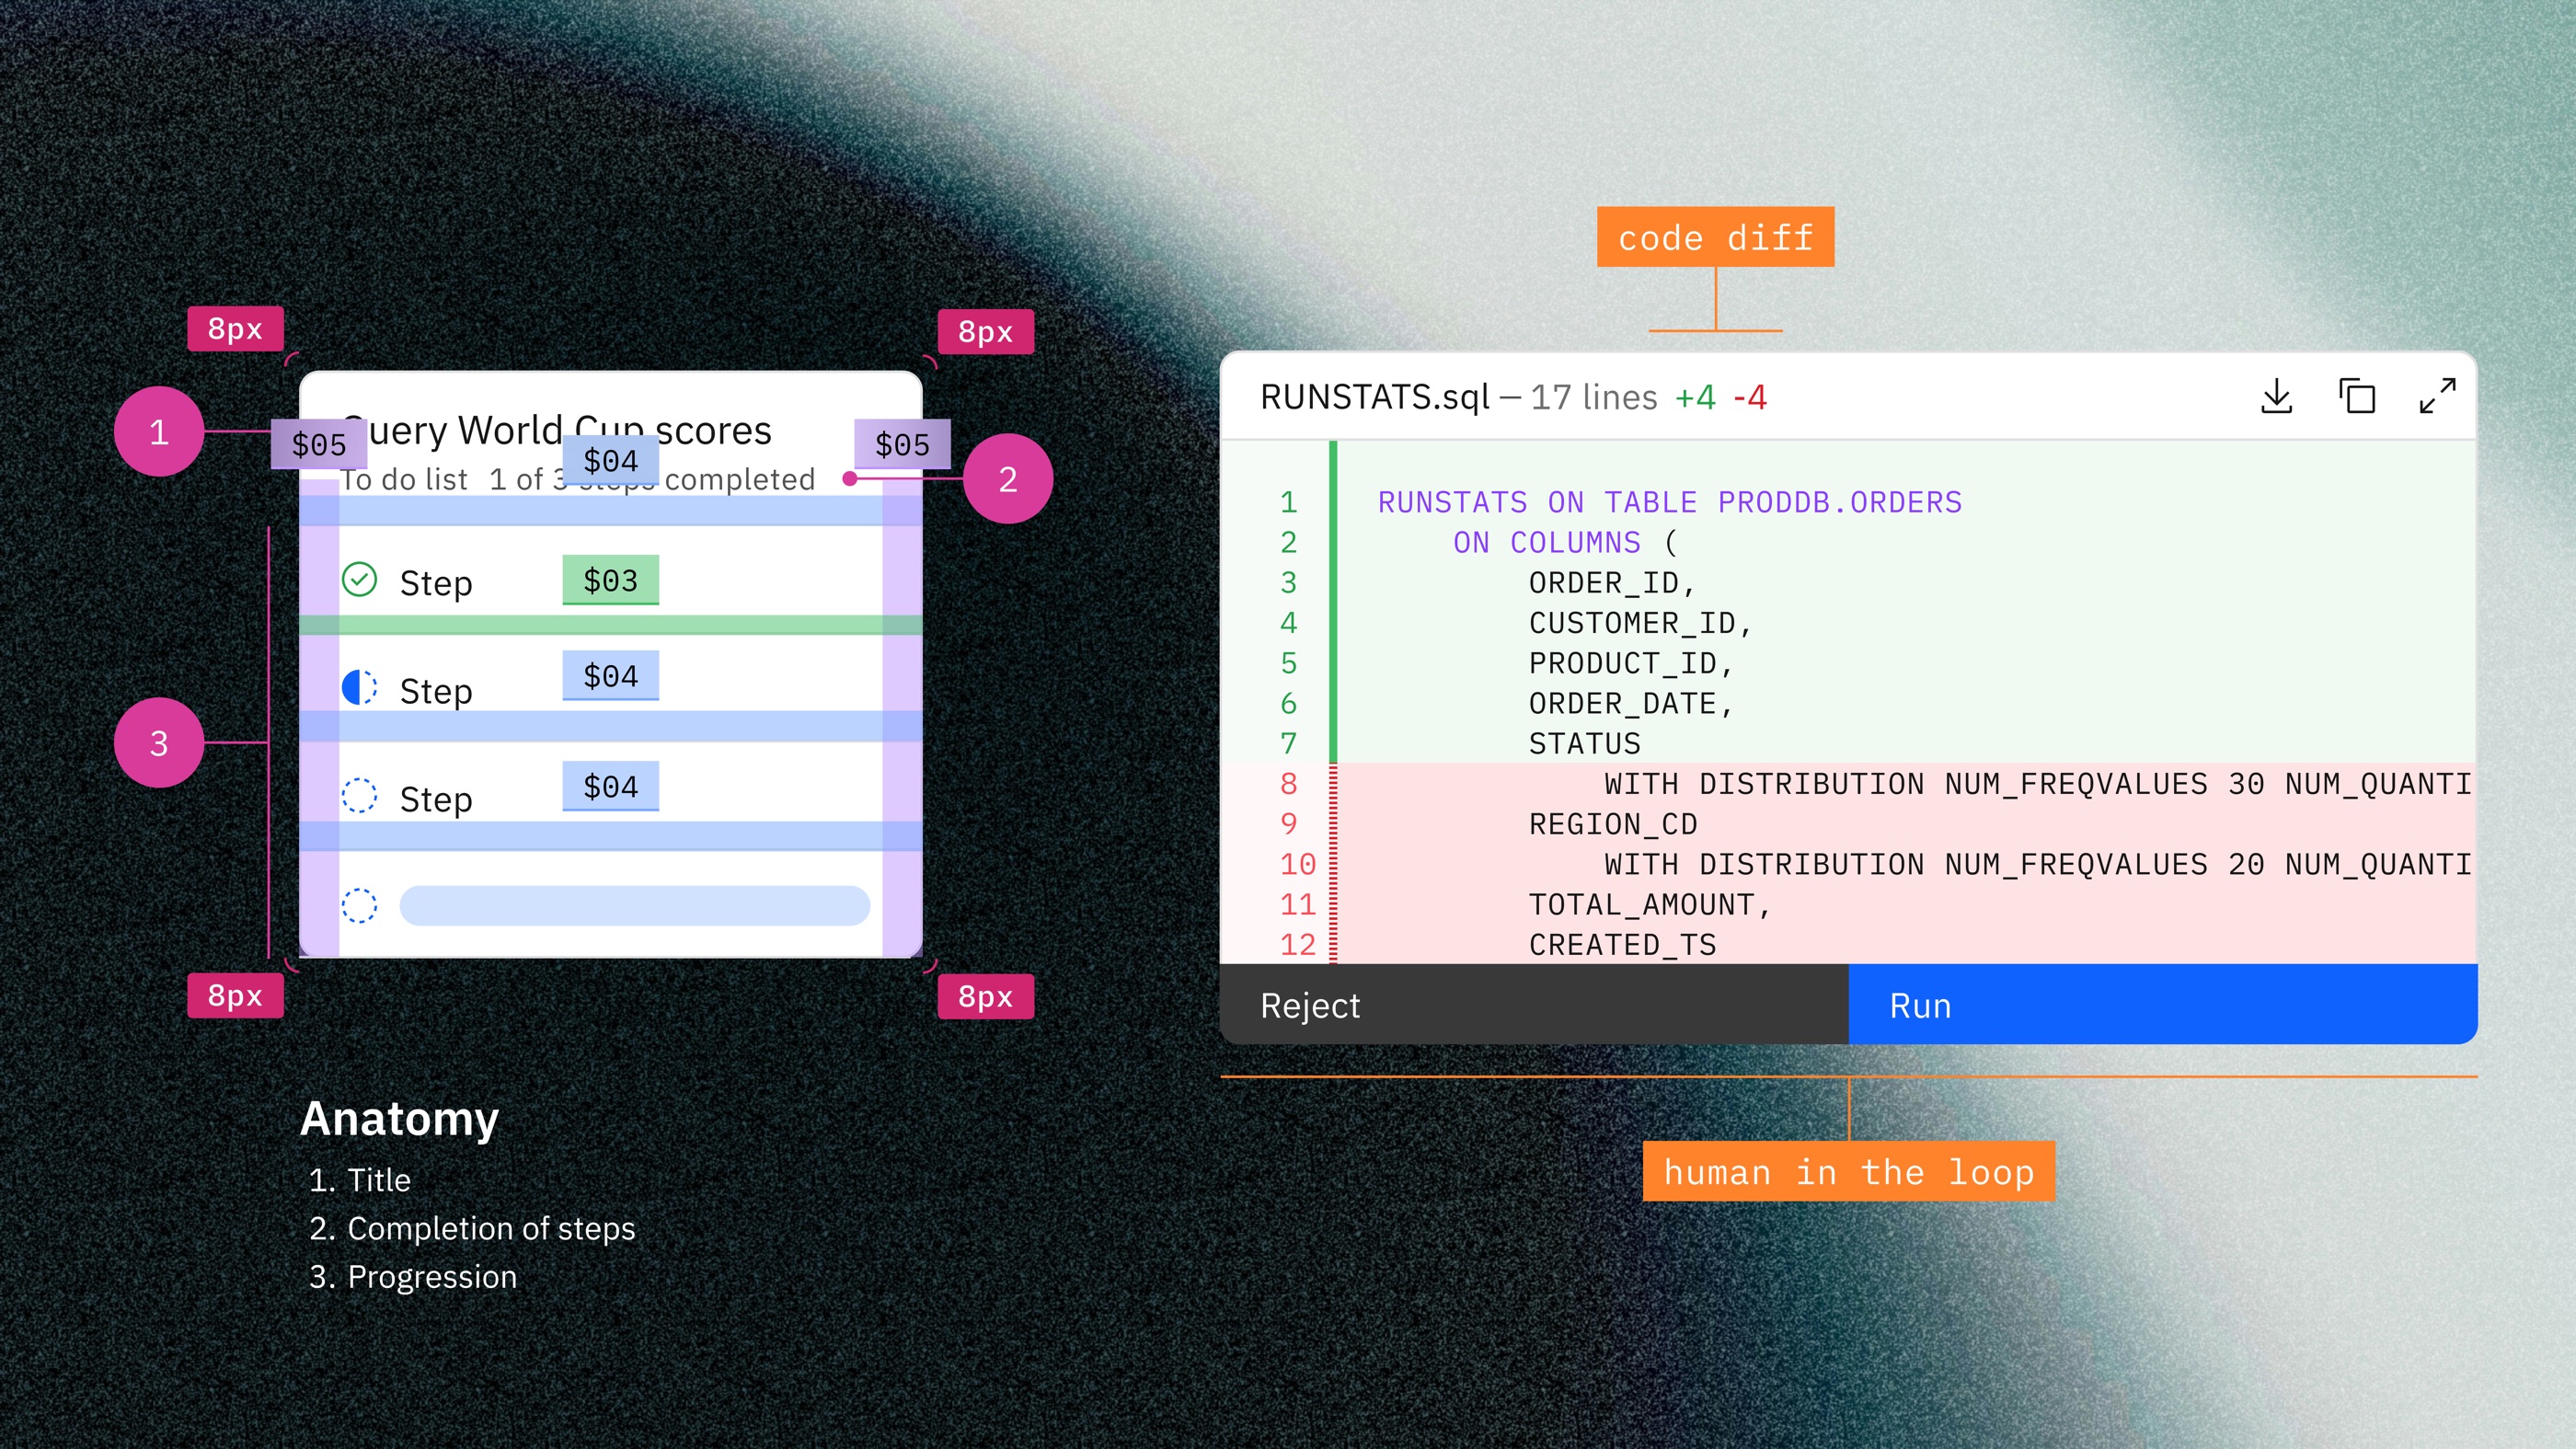Select the pending dashed-circle step icon above the skeleton

(359, 796)
